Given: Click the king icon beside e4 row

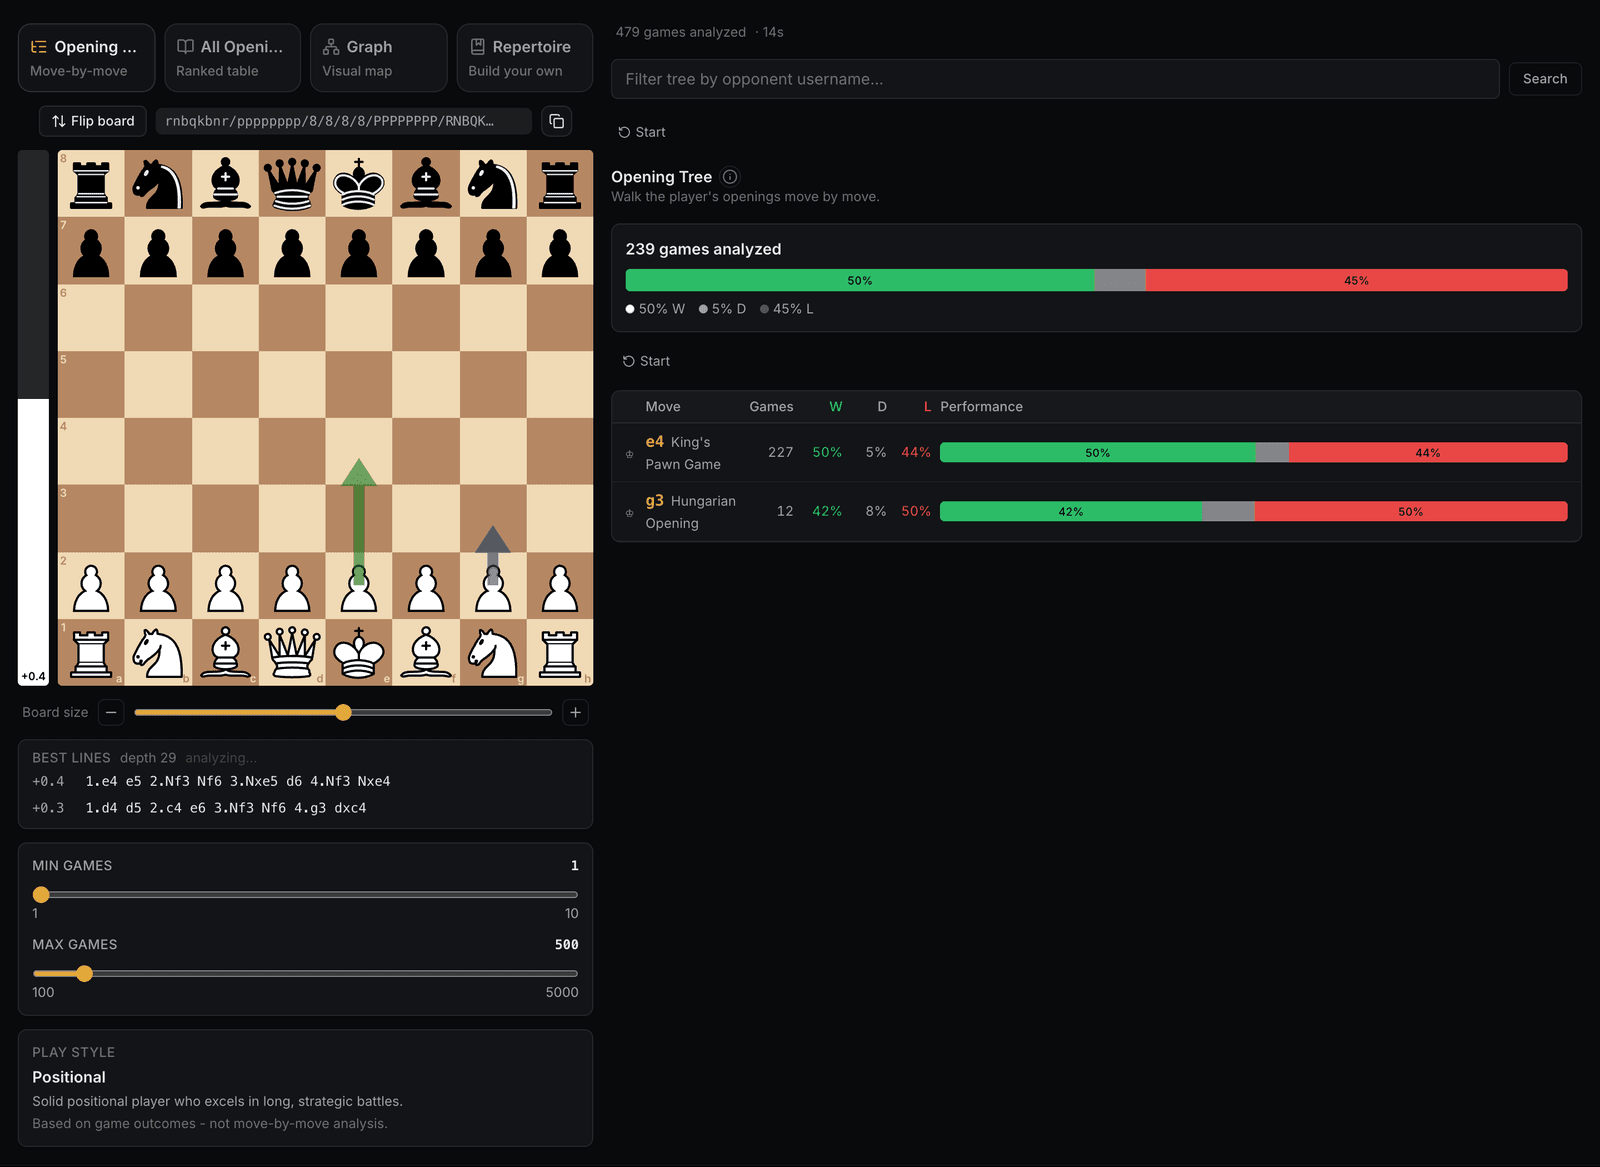Looking at the screenshot, I should 629,454.
